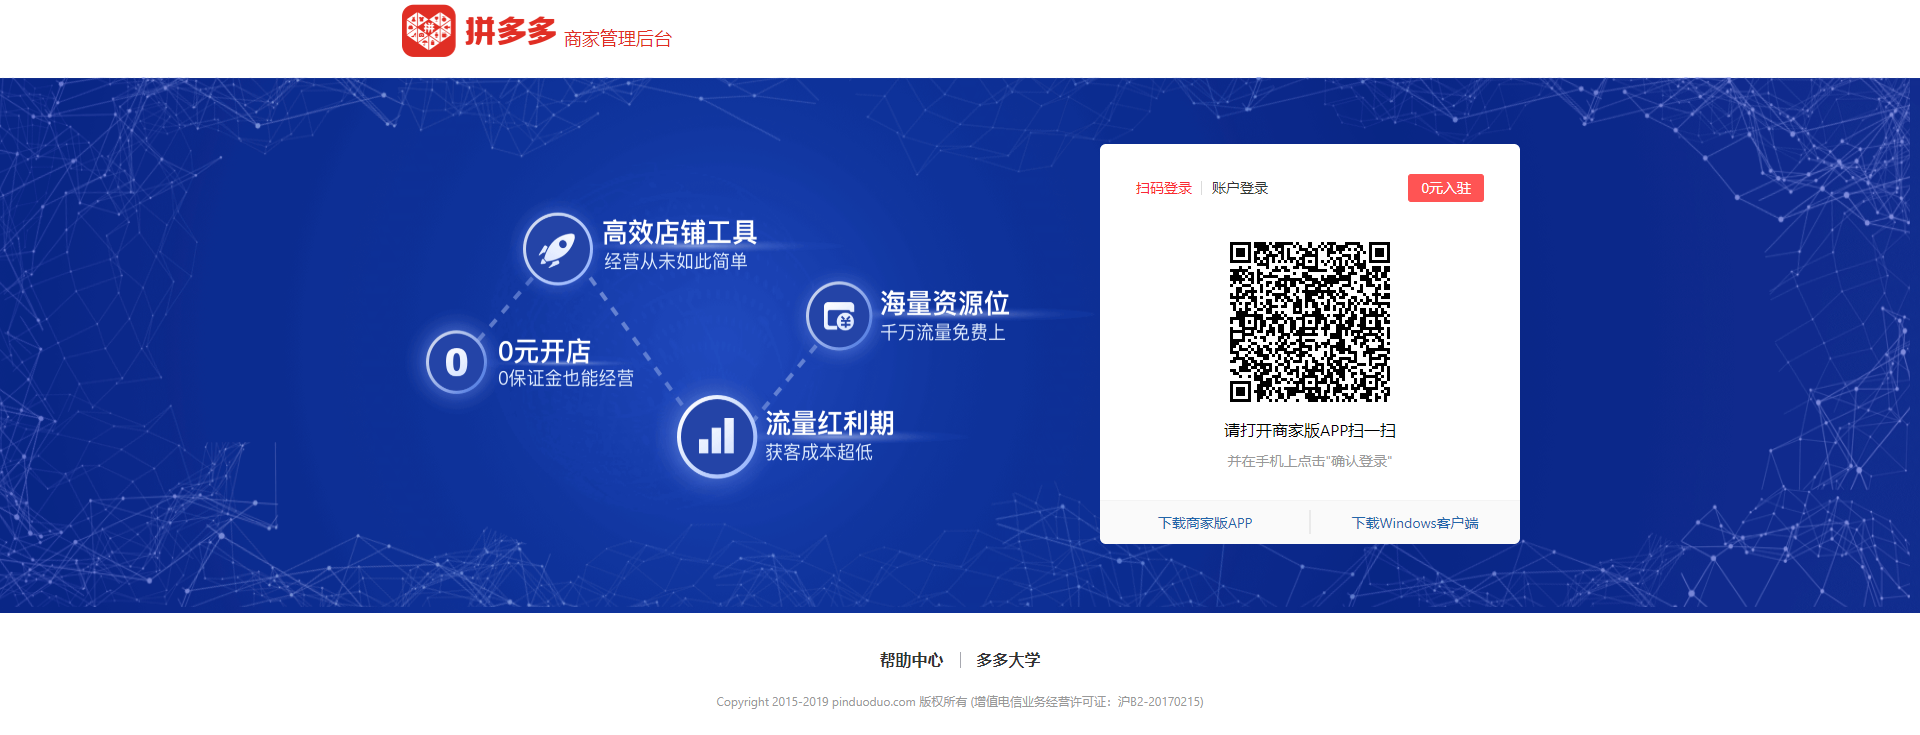
Task: Click the 经营从未如此简单 subtitle
Action: point(676,261)
